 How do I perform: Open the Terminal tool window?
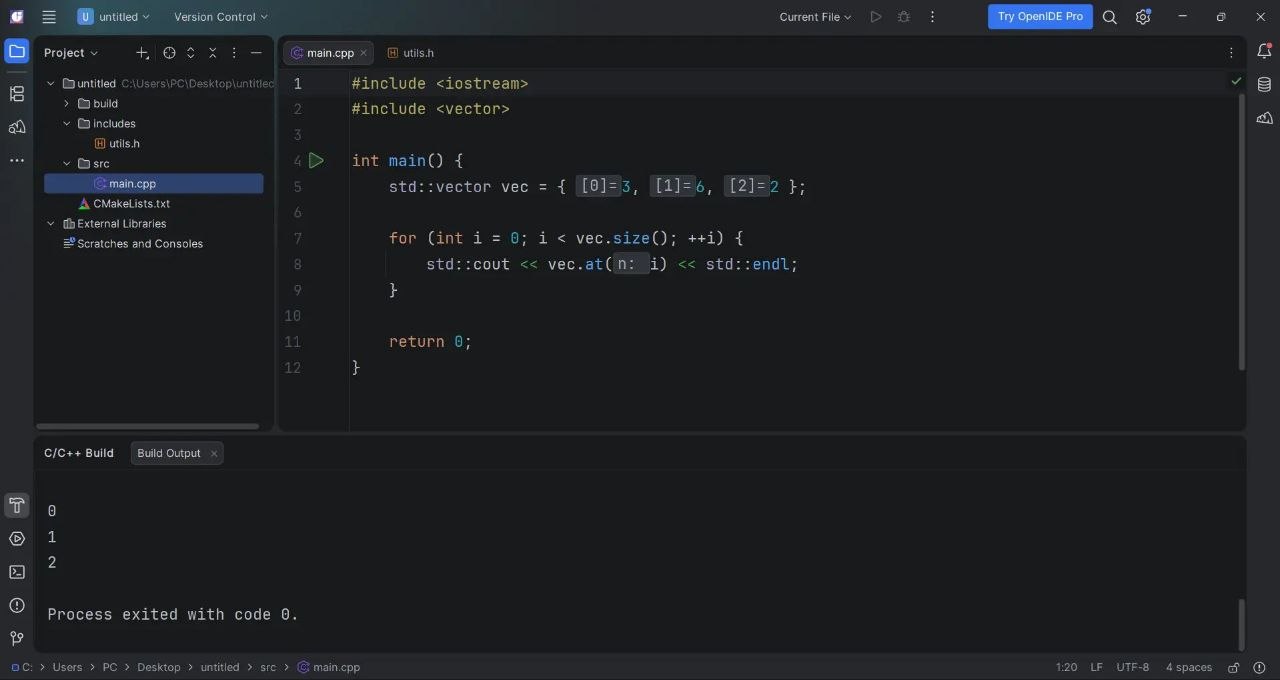[17, 572]
